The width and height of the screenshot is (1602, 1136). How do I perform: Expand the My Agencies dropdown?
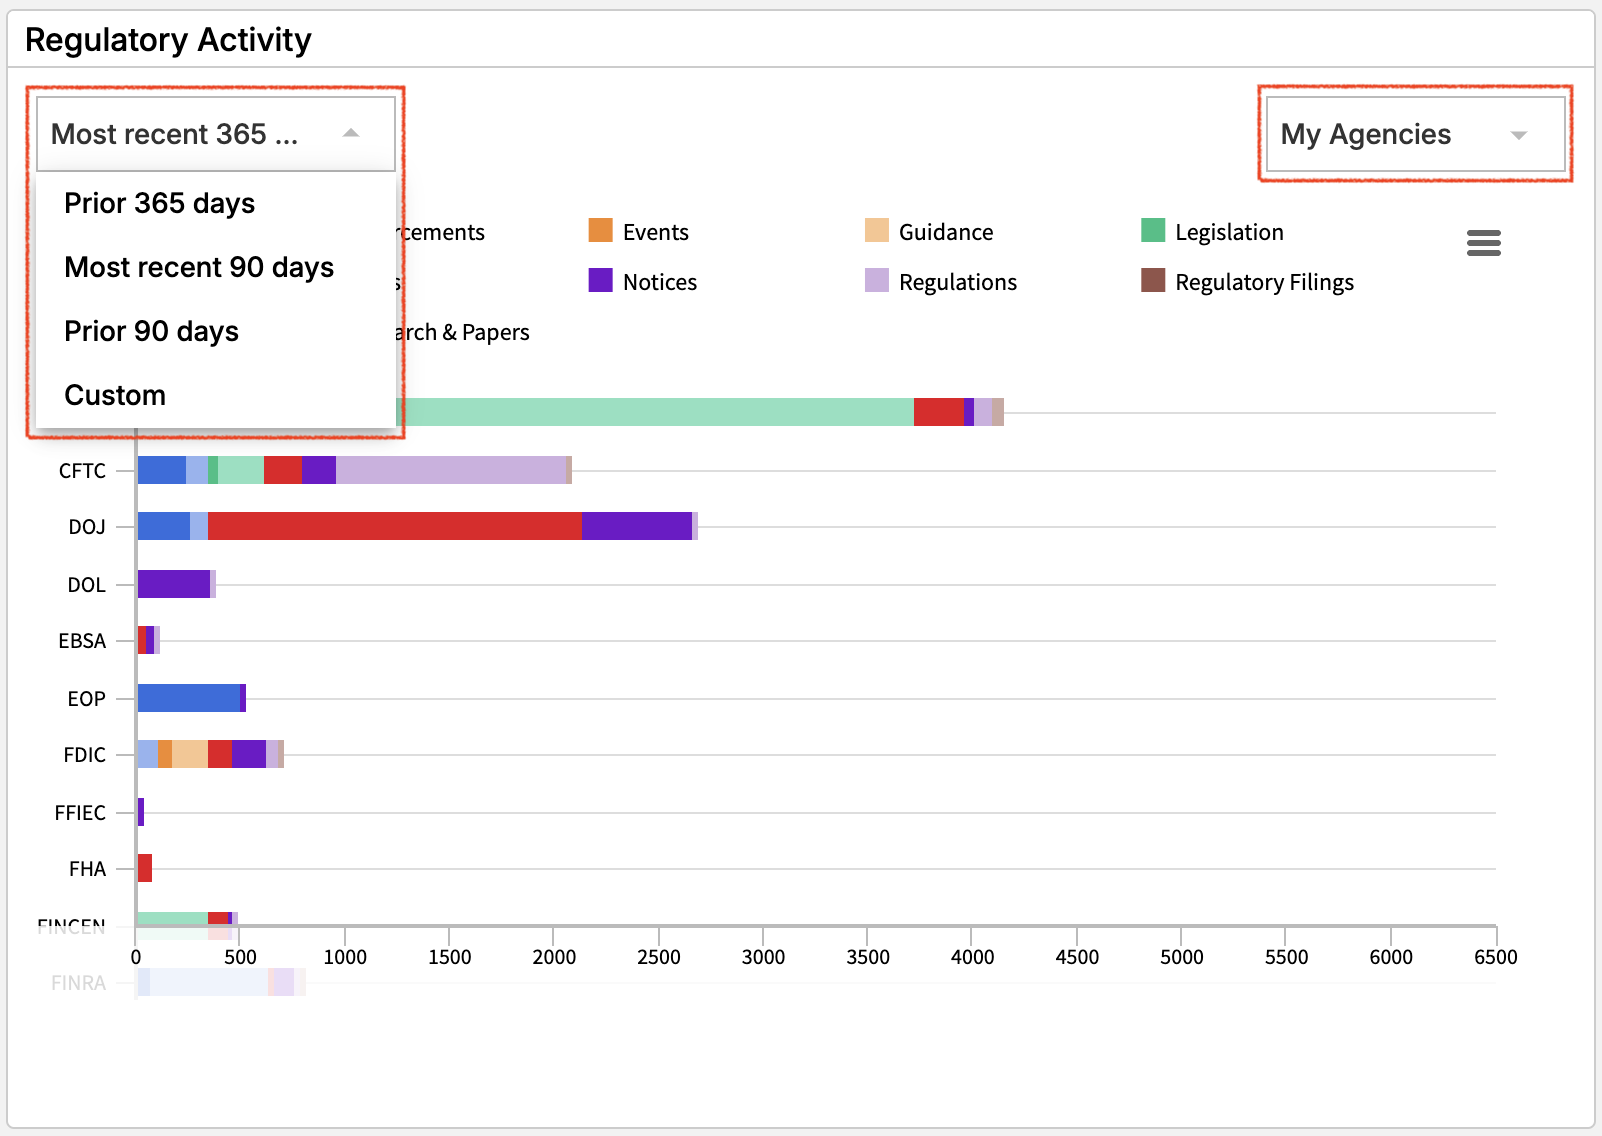(1413, 134)
